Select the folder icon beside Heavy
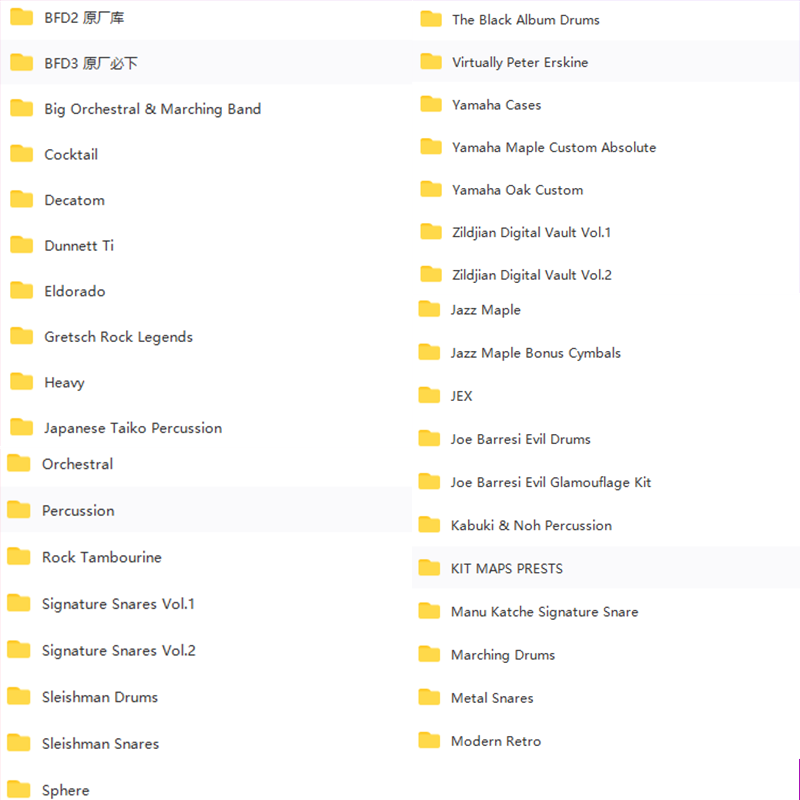 click(x=21, y=382)
